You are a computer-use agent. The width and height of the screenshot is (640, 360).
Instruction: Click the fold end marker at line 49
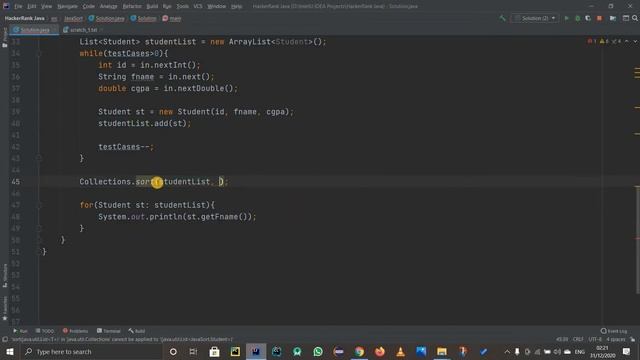point(39,228)
